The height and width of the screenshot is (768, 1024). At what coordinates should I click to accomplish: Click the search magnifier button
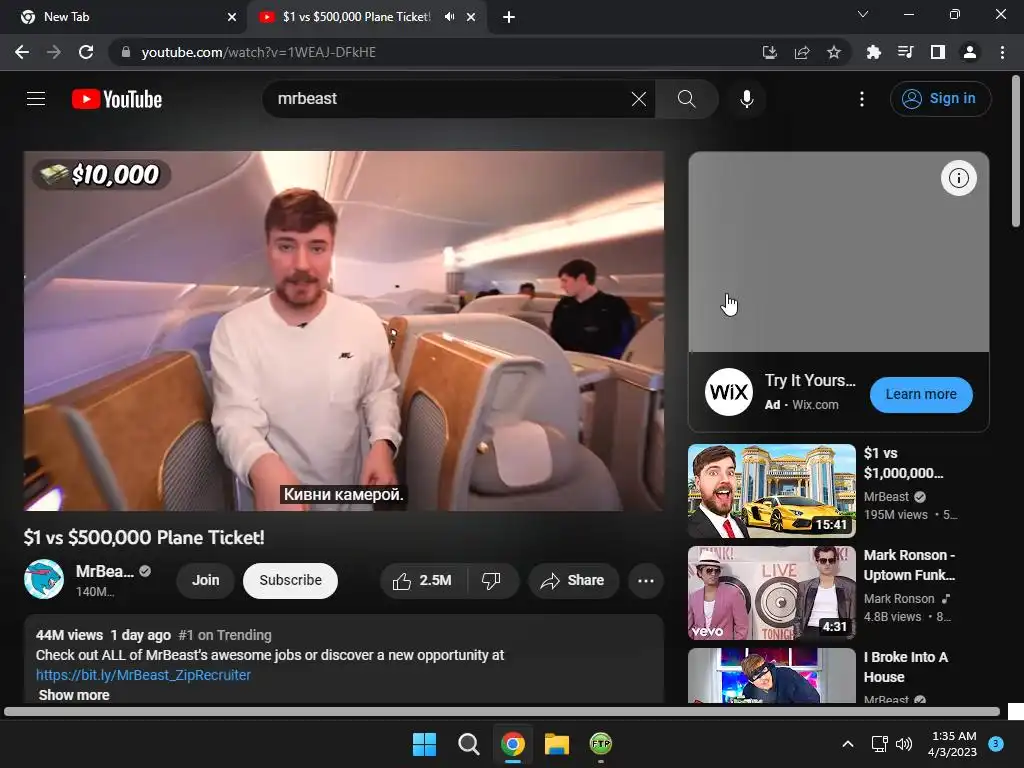click(x=686, y=99)
